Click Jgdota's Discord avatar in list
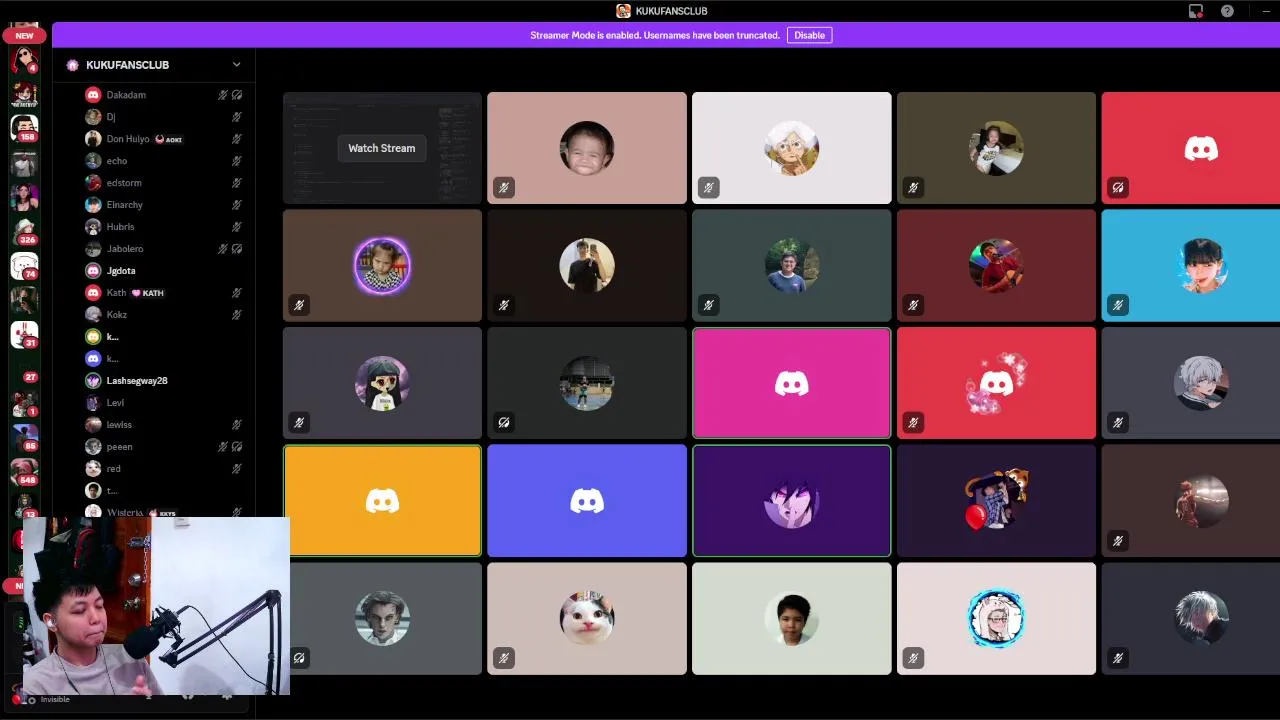The image size is (1280, 720). pos(93,271)
